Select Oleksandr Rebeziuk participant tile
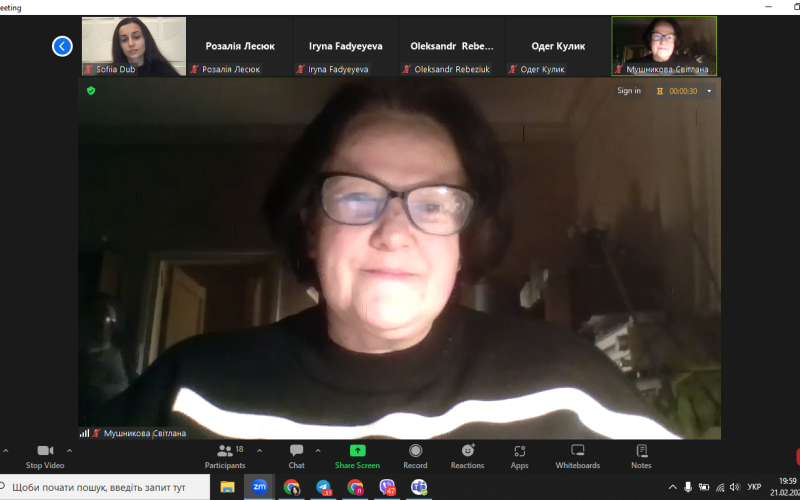 452,46
